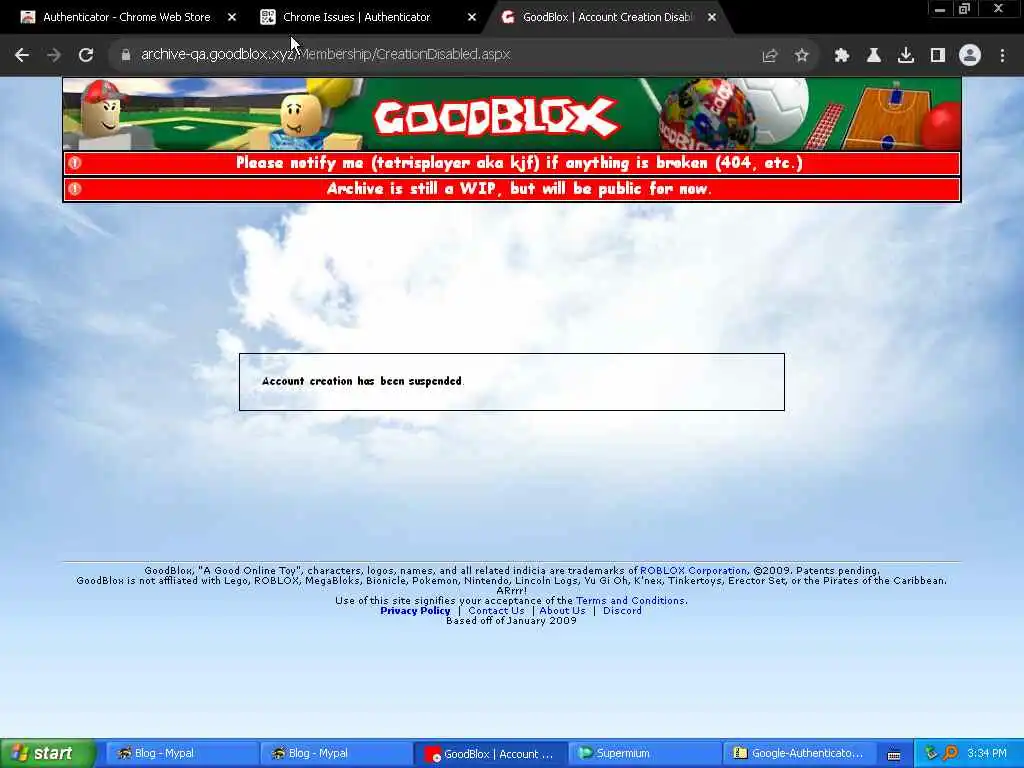
Task: Reload the page with the refresh icon
Action: [86, 56]
